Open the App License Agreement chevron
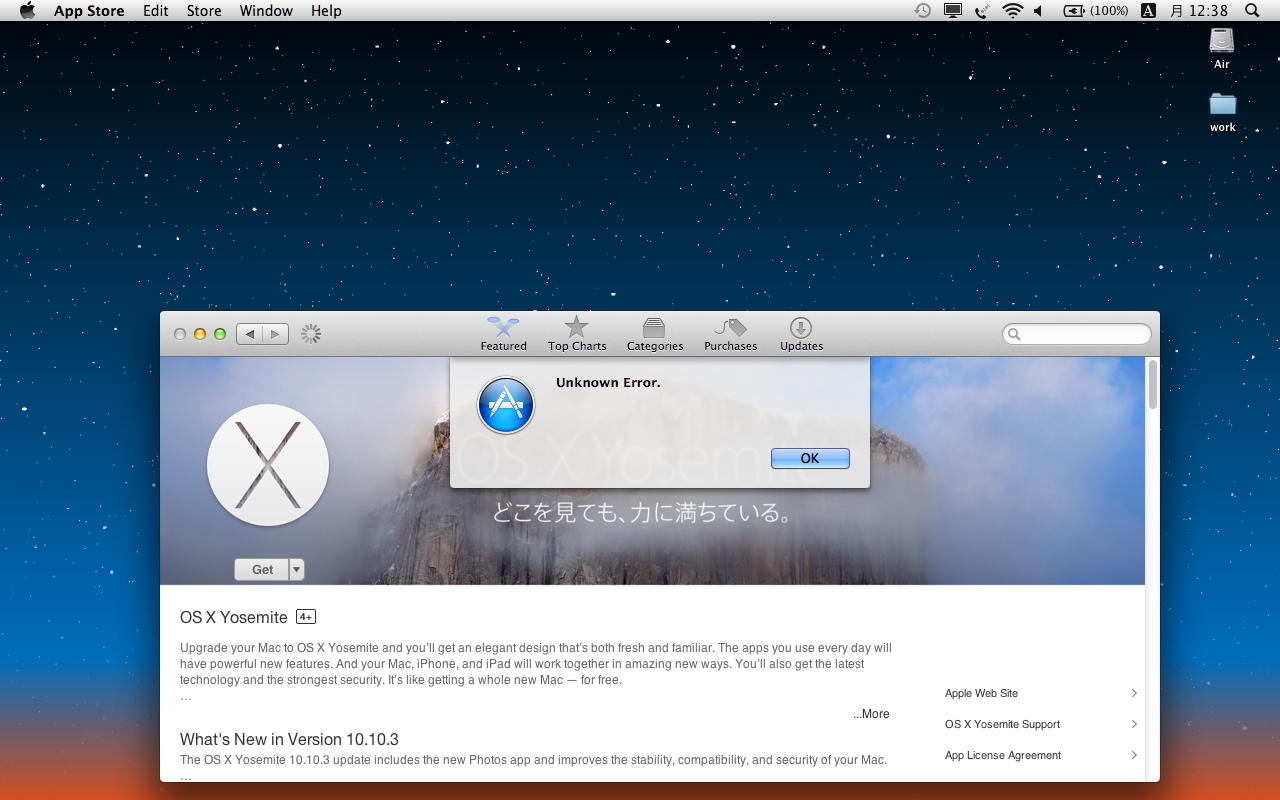This screenshot has height=800, width=1280. [1134, 755]
